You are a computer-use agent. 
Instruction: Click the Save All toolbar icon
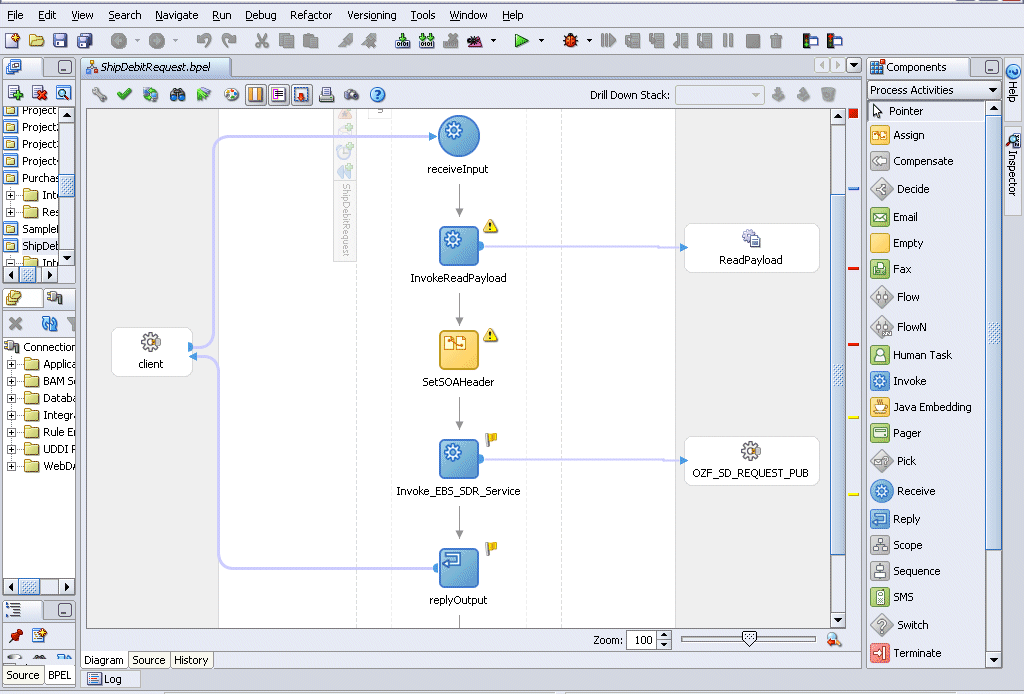85,41
